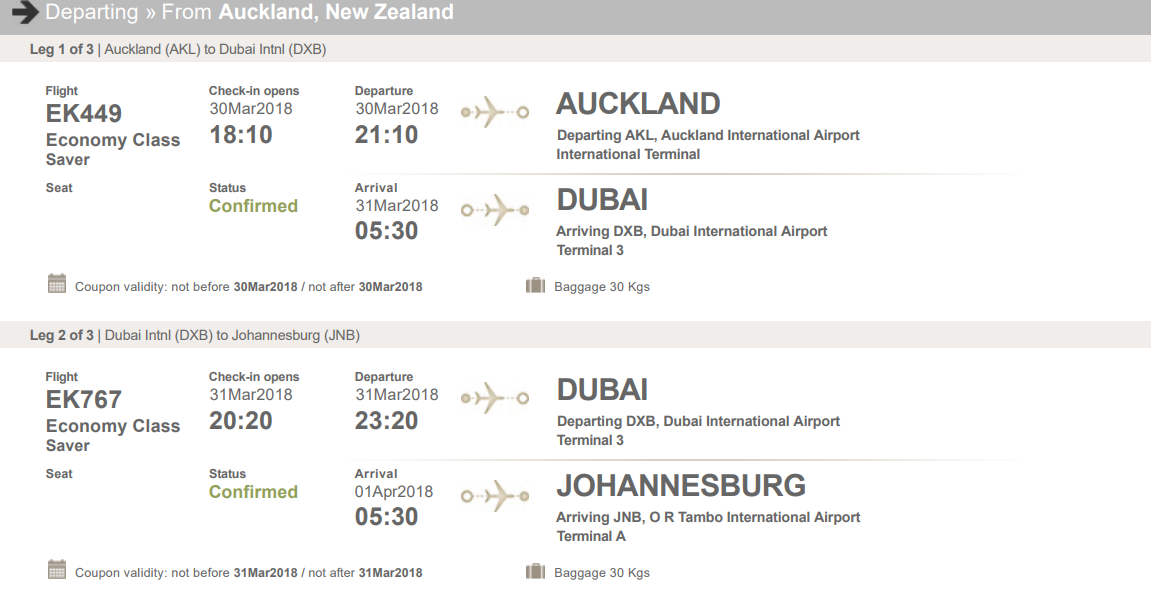Click the JOHANNESBURG arrival city heading
The image size is (1151, 604).
(x=681, y=486)
